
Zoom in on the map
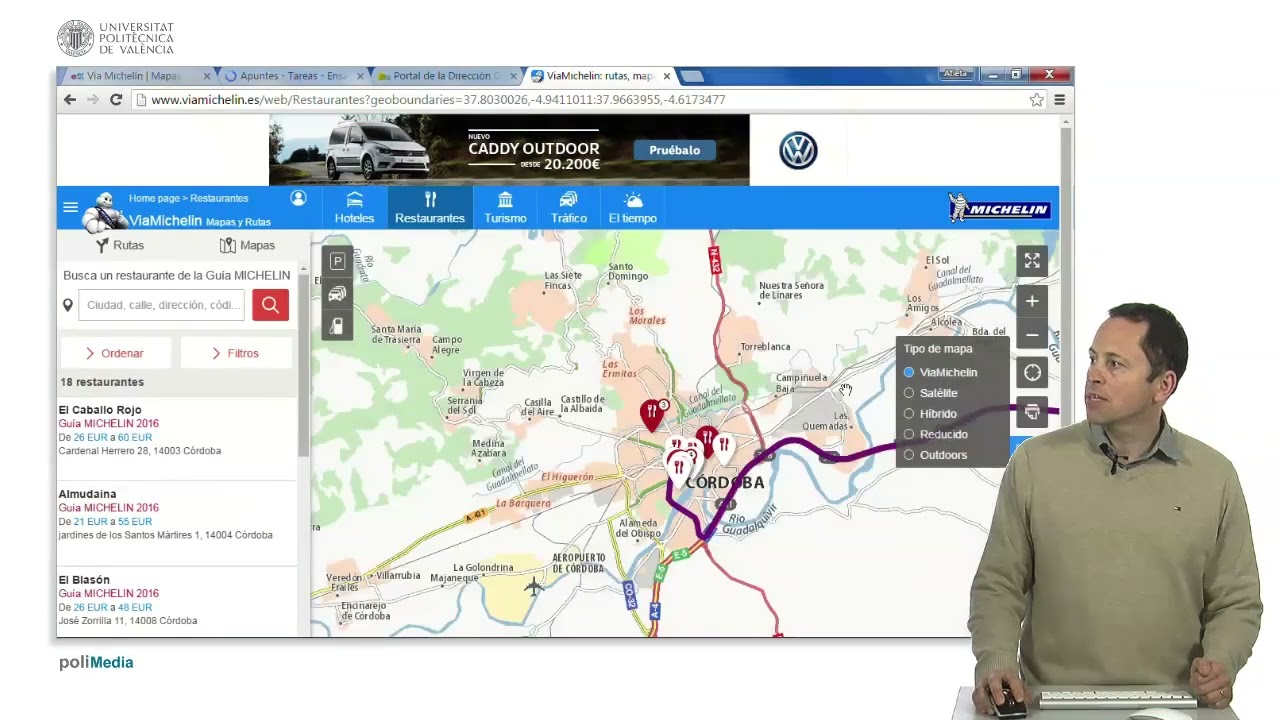click(1032, 301)
